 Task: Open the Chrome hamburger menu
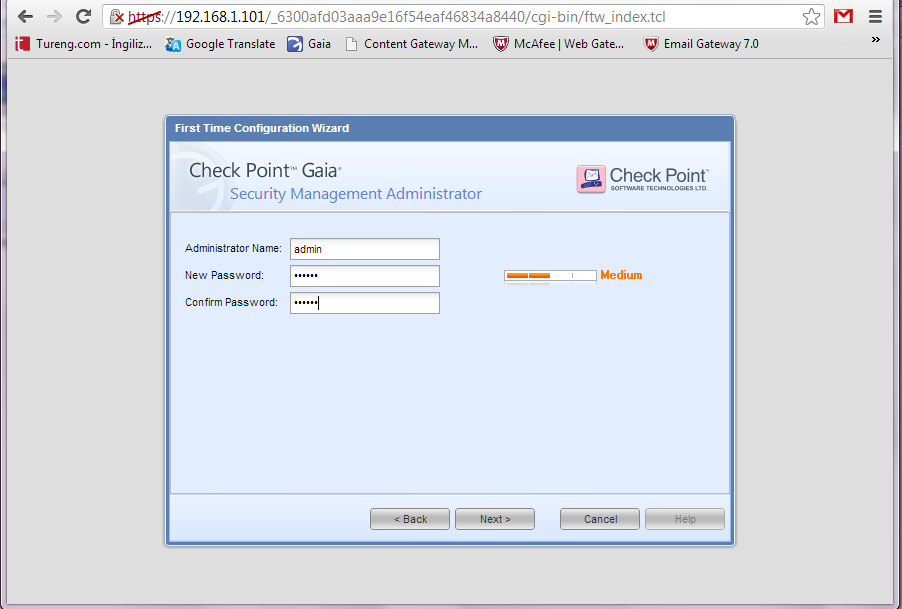[876, 17]
